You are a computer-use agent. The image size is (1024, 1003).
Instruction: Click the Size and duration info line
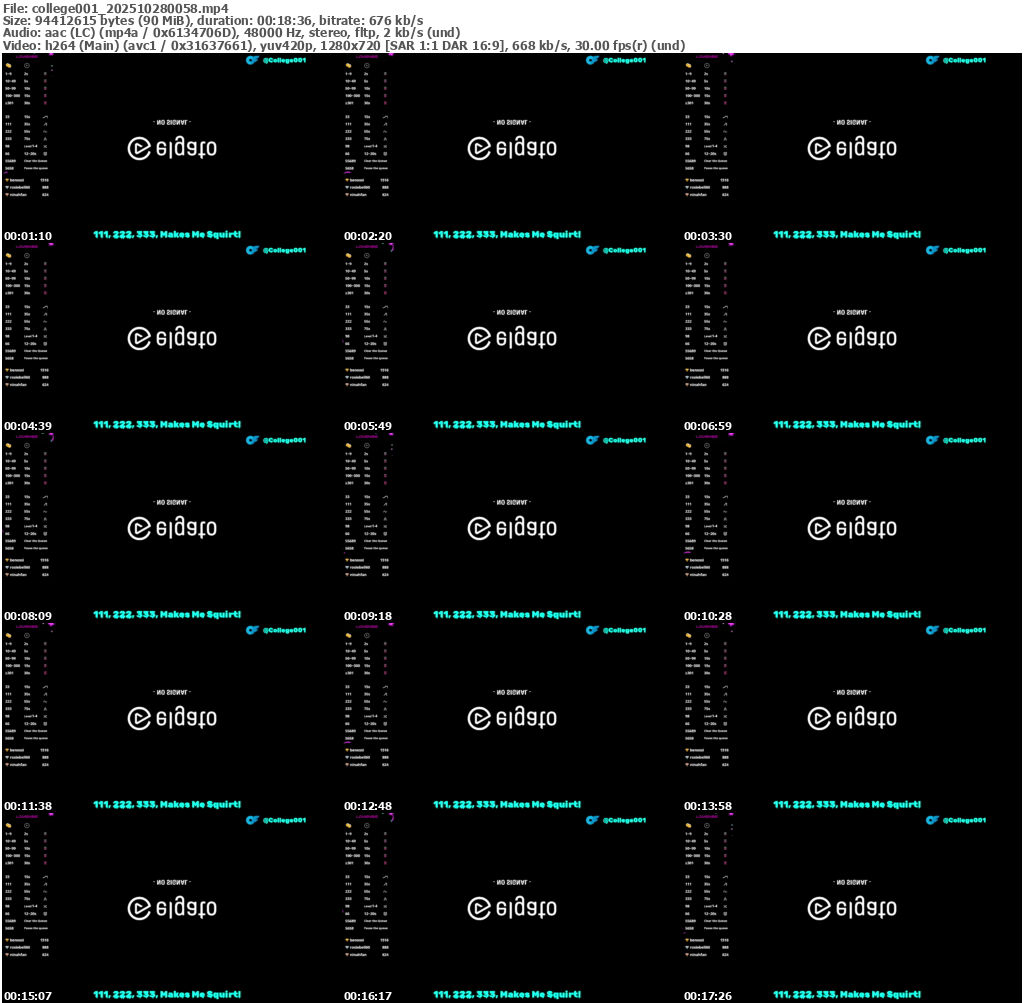tap(213, 20)
